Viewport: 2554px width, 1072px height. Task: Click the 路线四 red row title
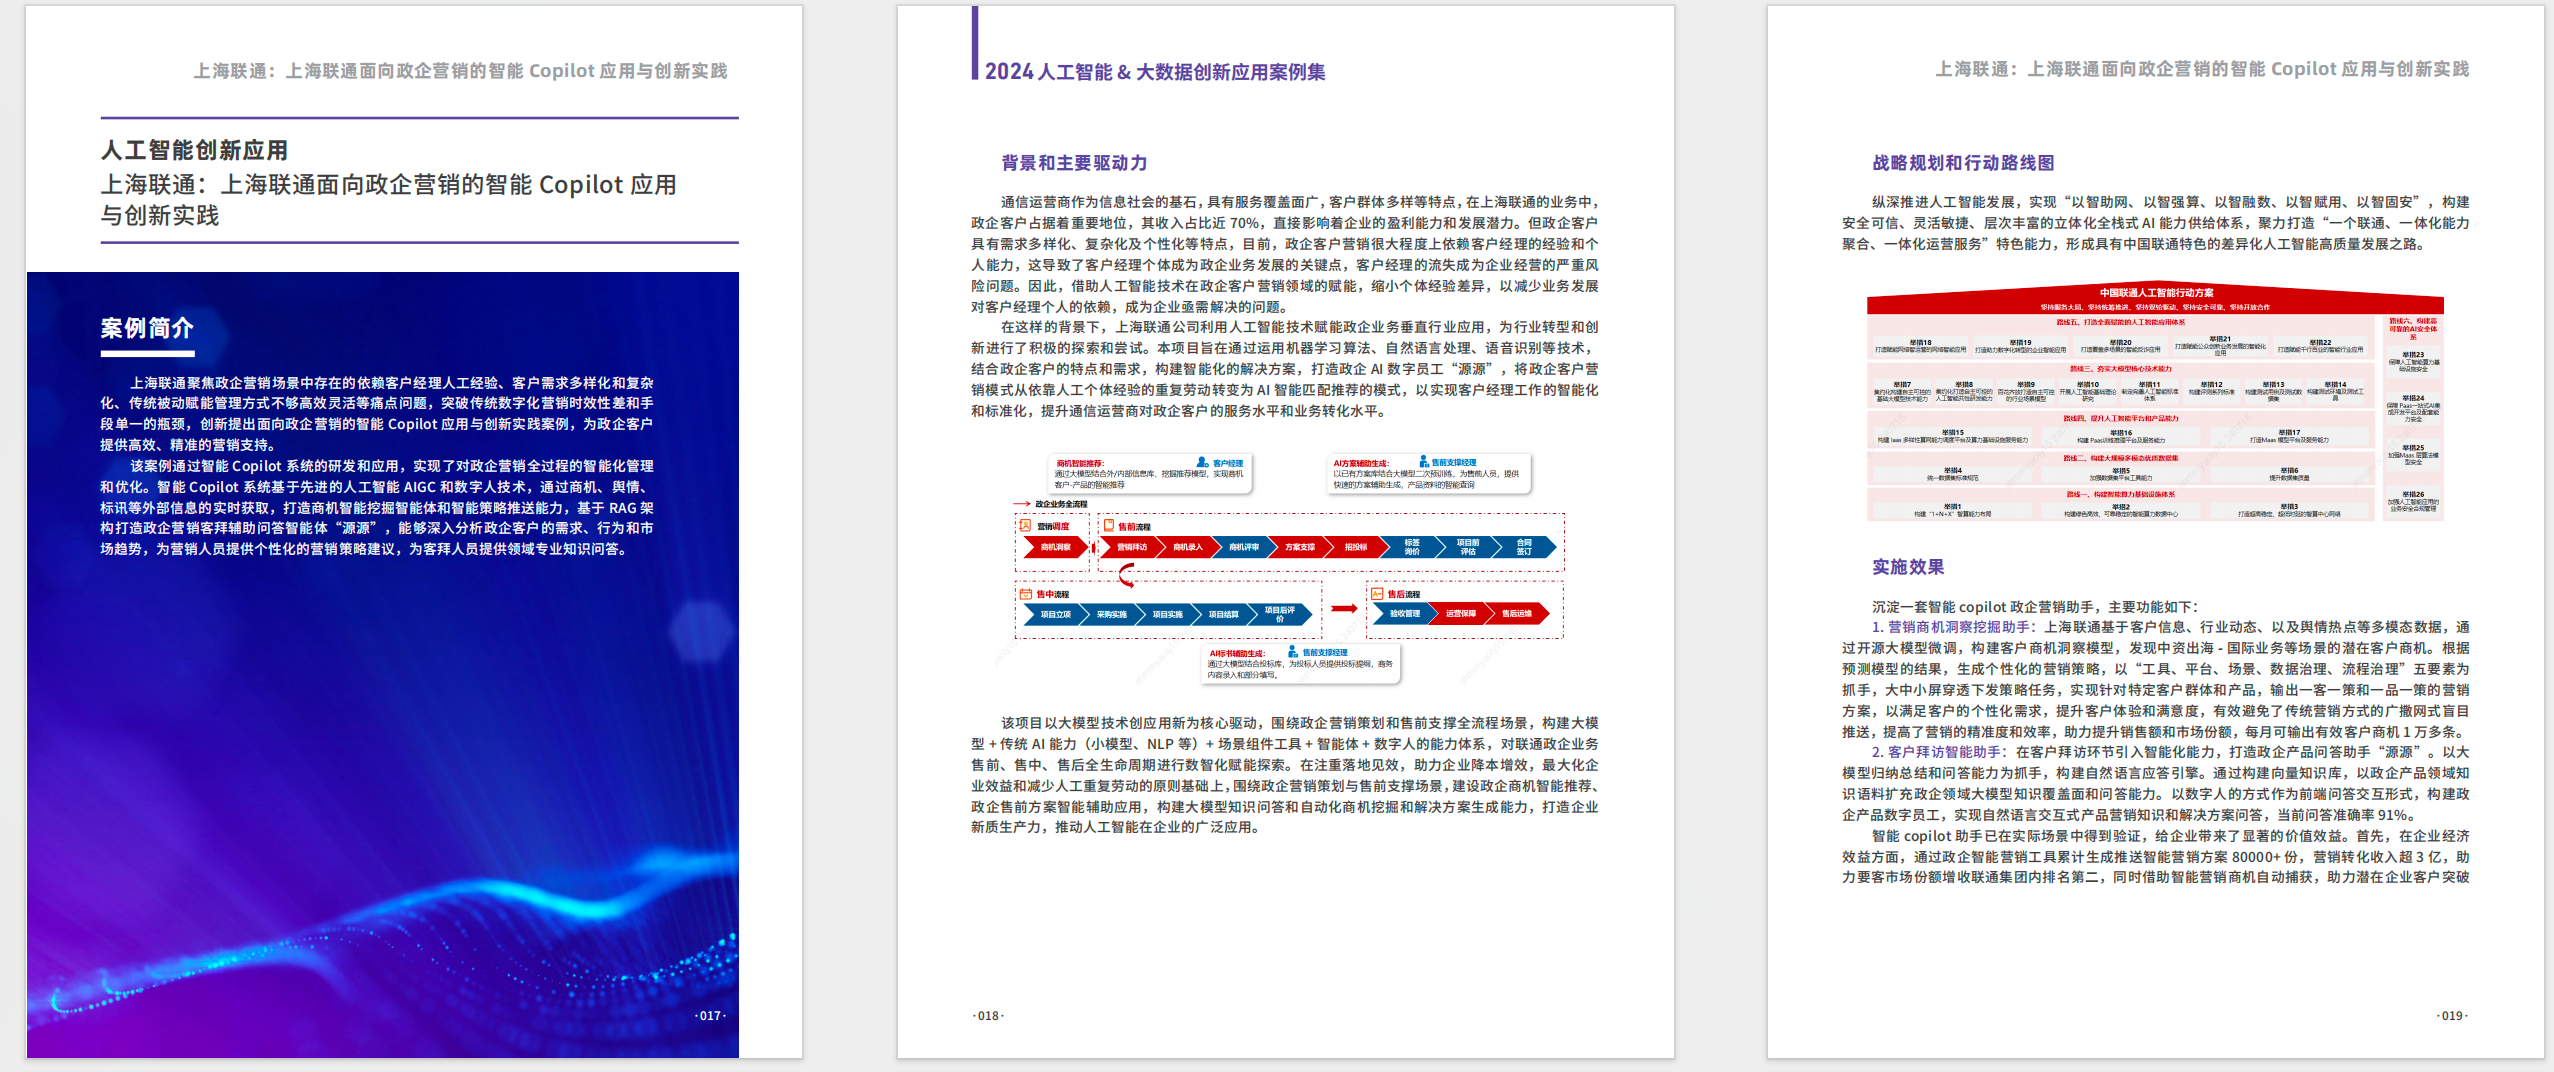(2121, 418)
